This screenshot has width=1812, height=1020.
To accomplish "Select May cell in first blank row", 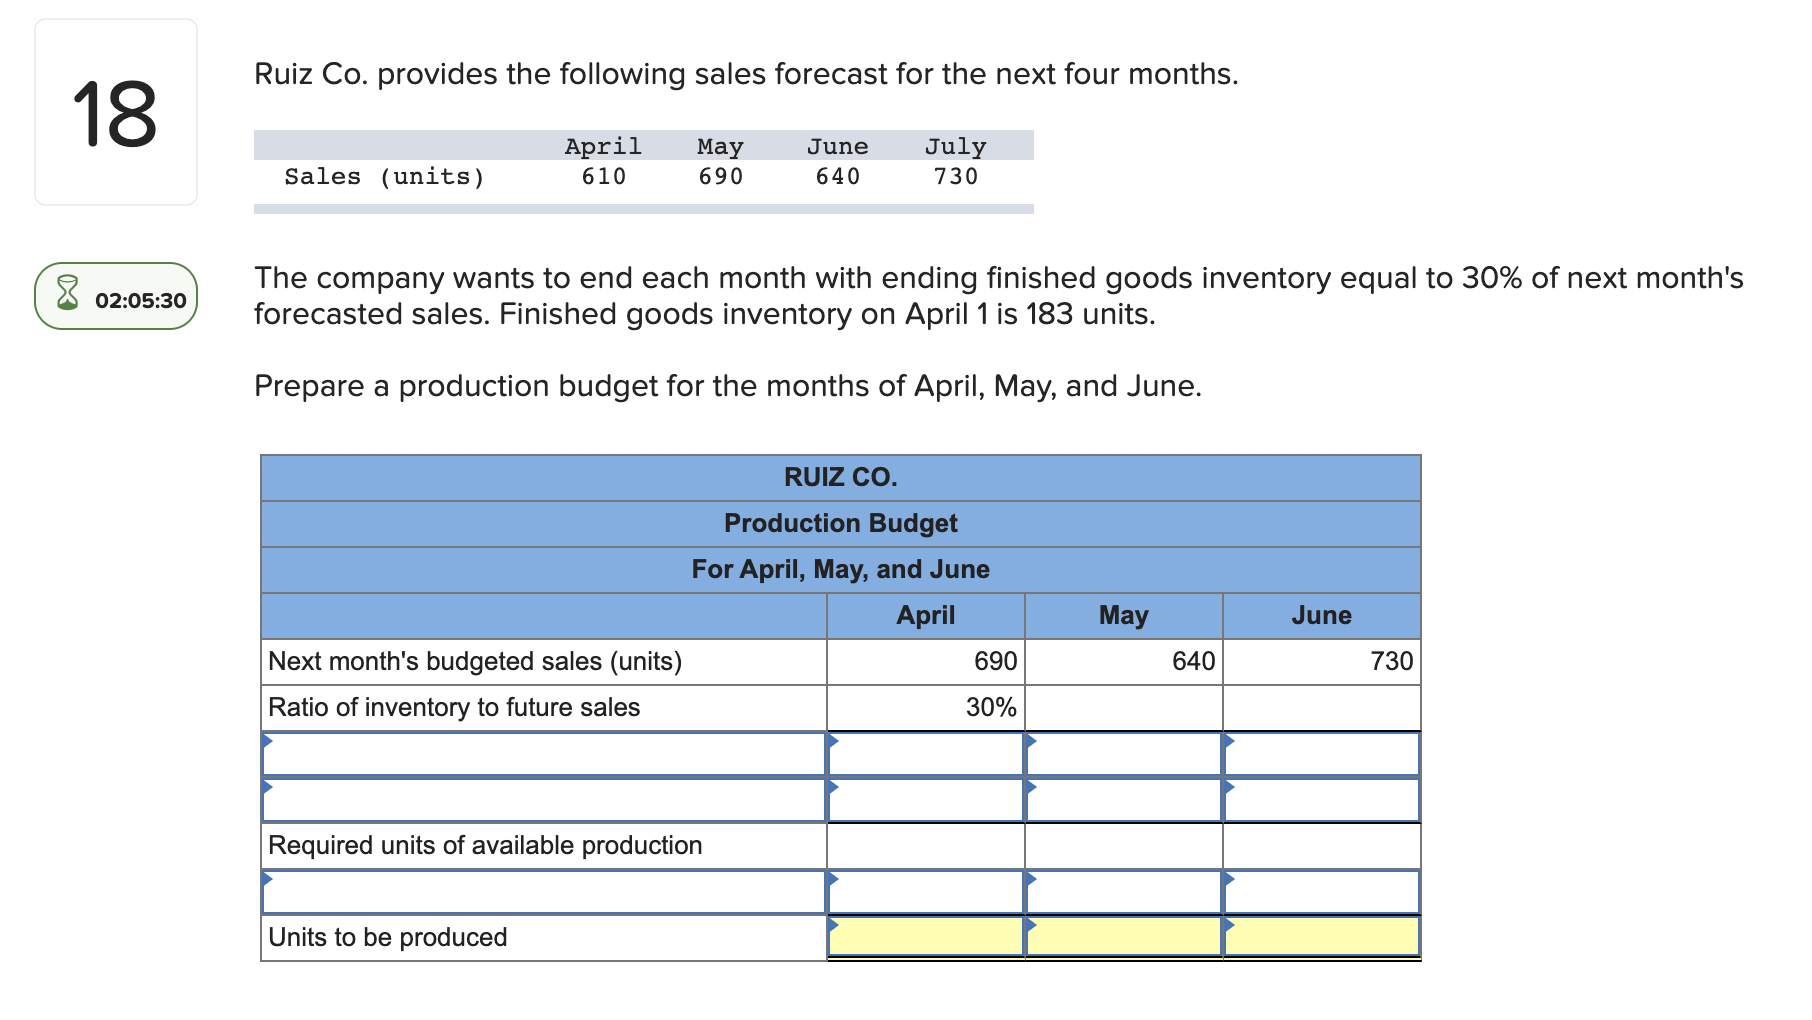I will pos(1124,754).
